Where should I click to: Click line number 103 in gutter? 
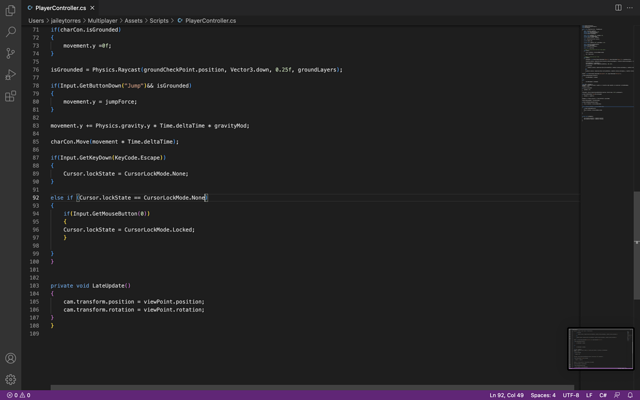click(34, 286)
